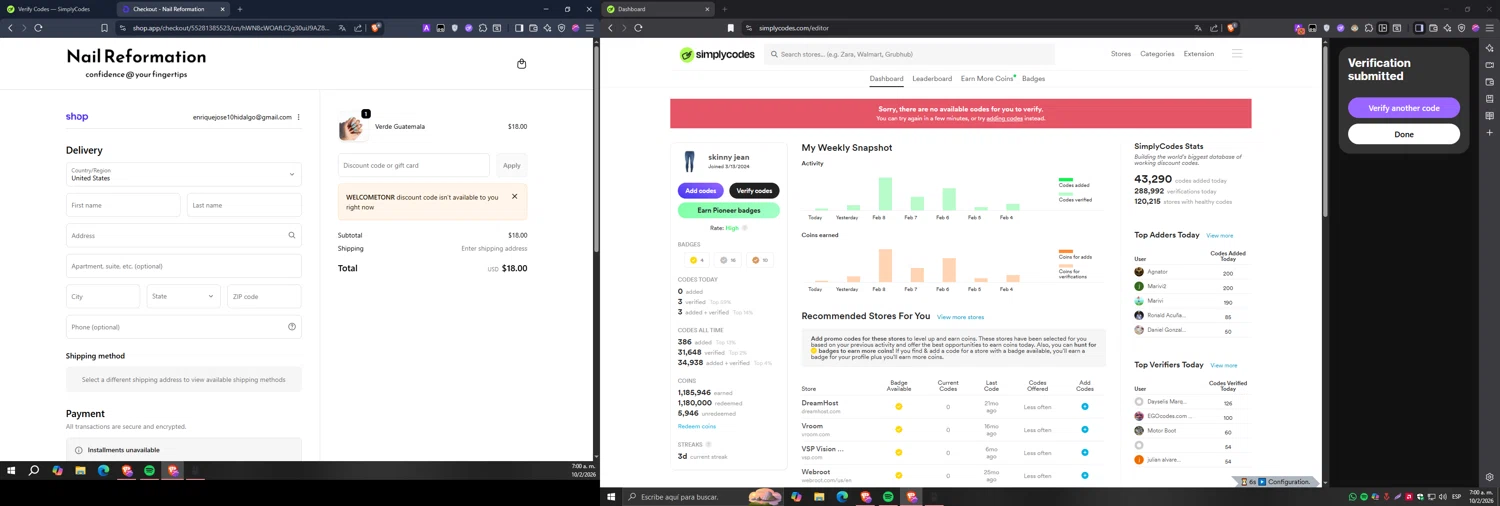The height and width of the screenshot is (506, 1500).
Task: Click the search magnifier in the Address field
Action: (x=292, y=236)
